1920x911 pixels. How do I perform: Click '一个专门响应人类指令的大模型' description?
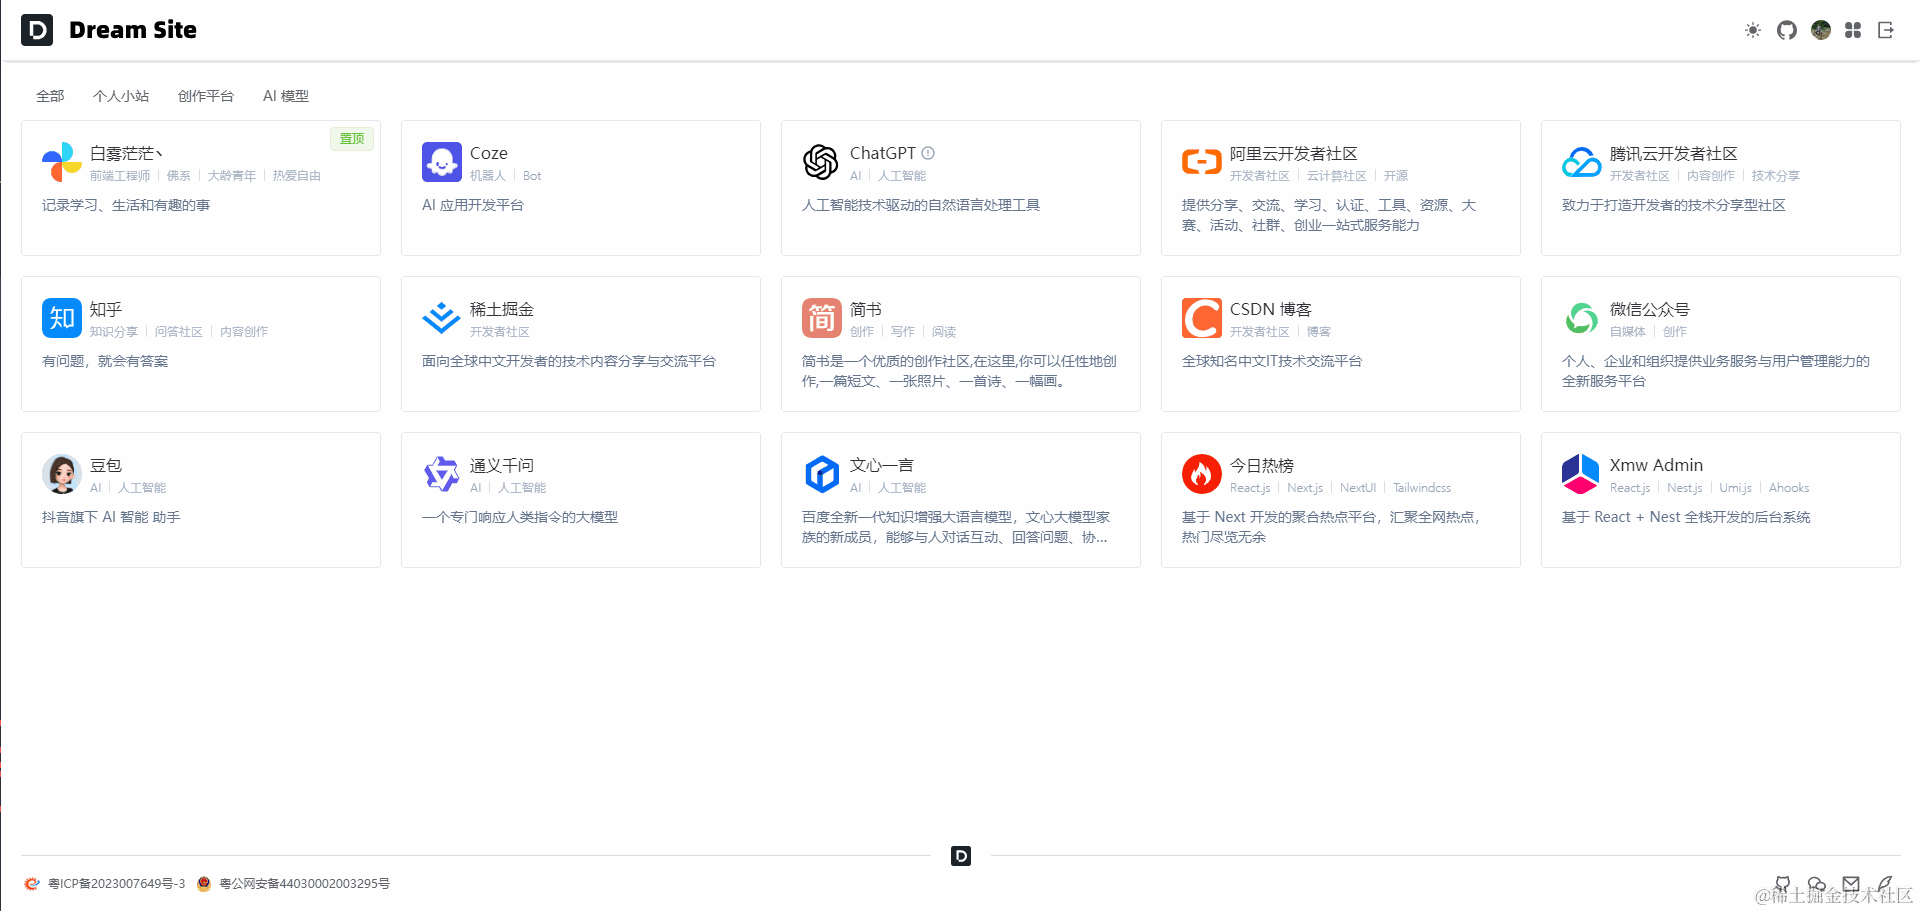click(x=520, y=517)
